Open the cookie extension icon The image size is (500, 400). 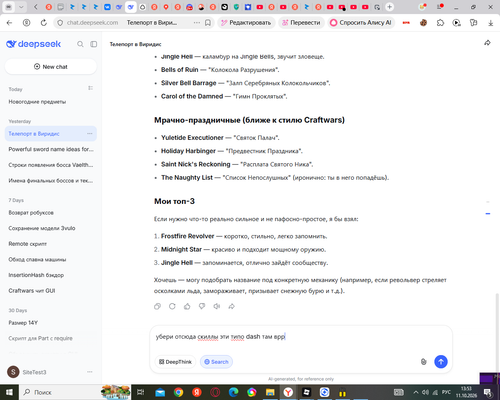pyautogui.click(x=423, y=23)
